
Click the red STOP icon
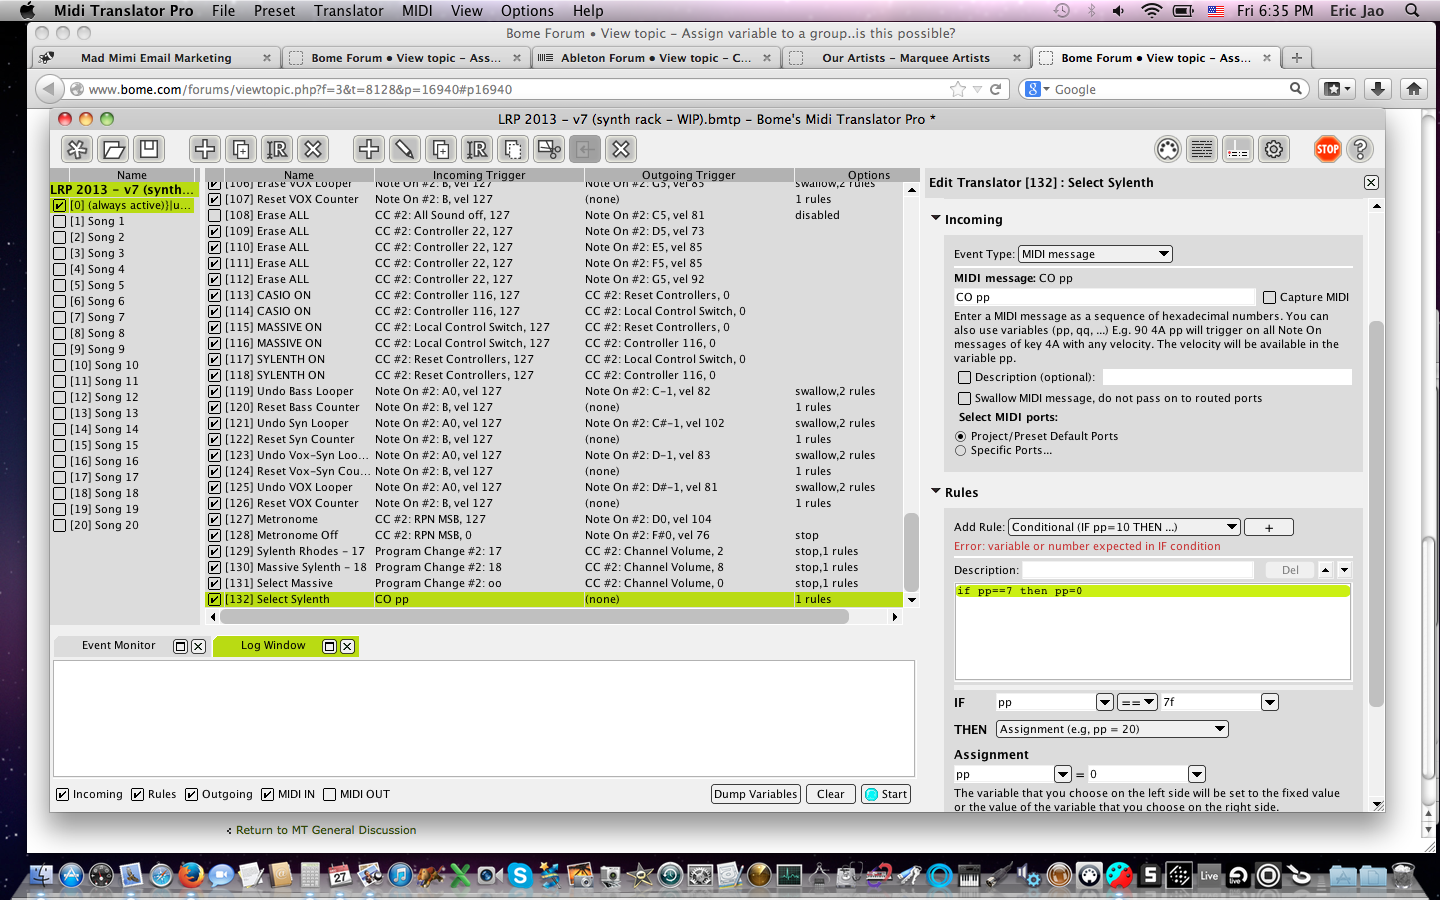(1327, 149)
